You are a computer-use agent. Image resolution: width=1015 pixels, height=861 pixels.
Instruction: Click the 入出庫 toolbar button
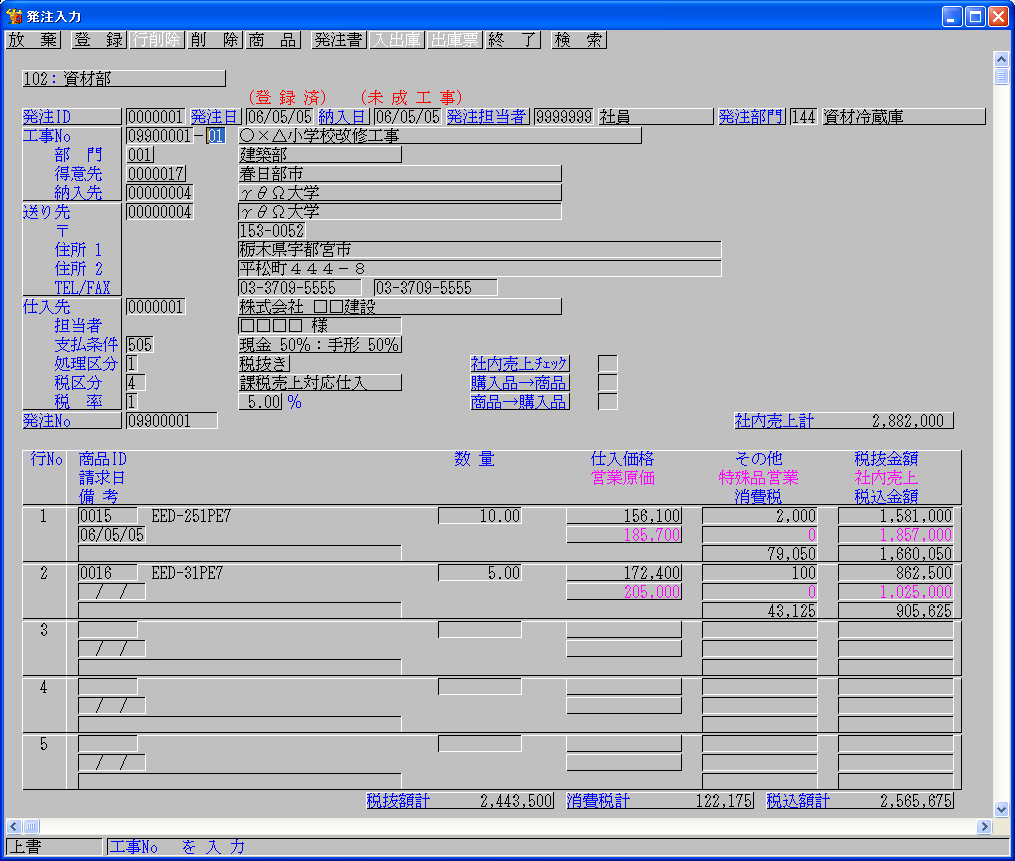[397, 40]
